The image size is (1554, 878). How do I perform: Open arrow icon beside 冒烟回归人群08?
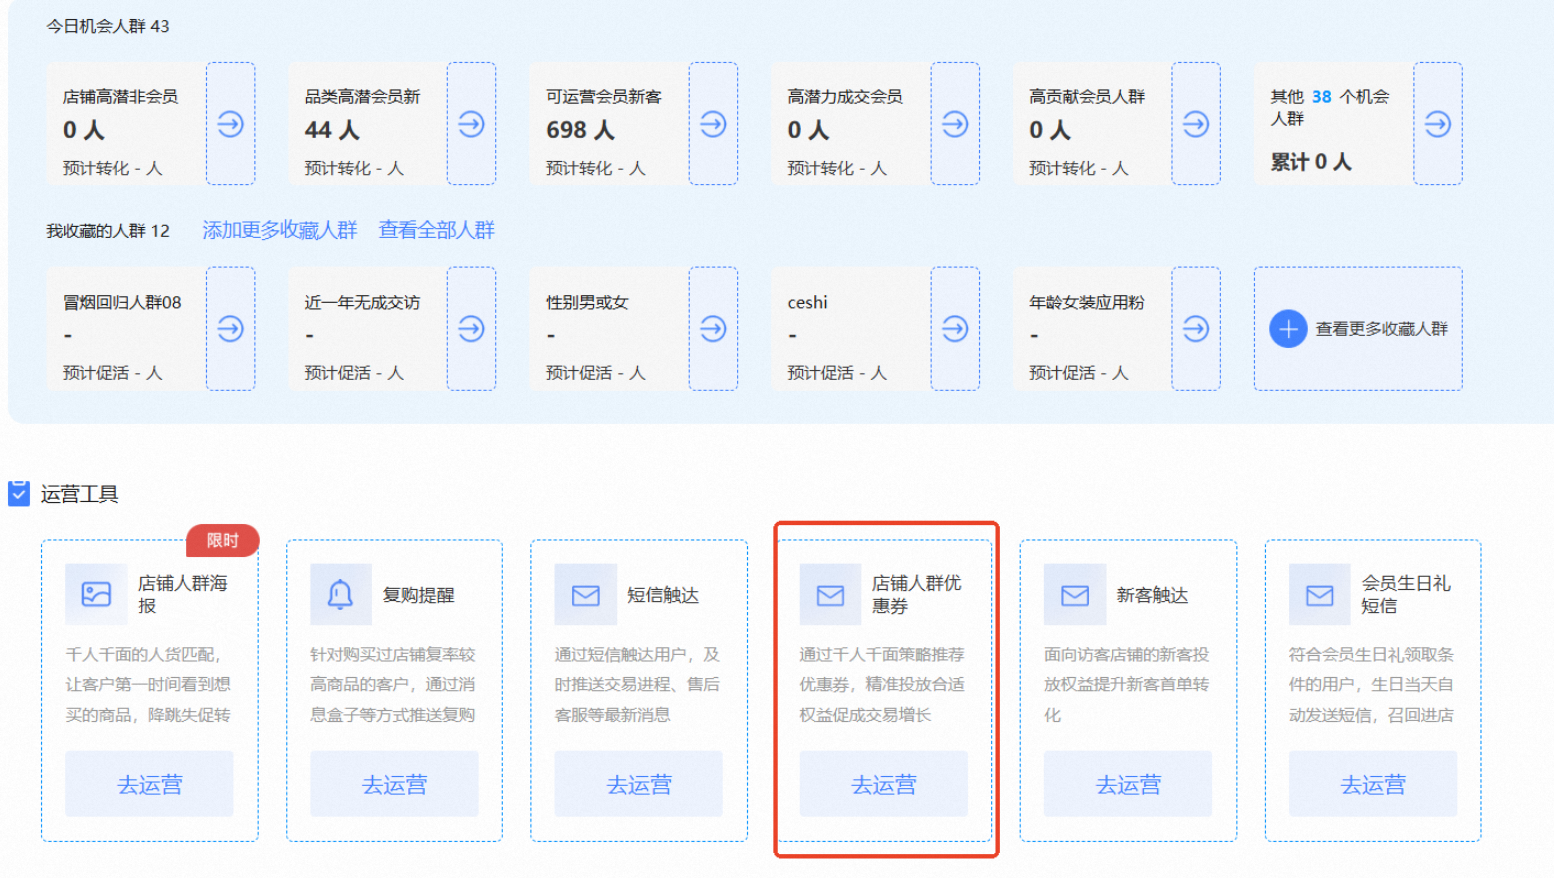coord(230,328)
